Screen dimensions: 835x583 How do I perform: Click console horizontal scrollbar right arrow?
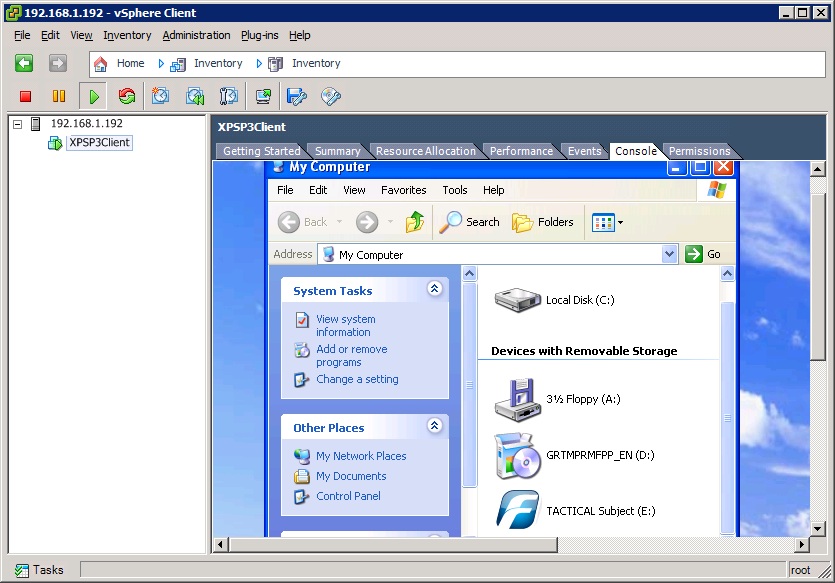pyautogui.click(x=801, y=545)
